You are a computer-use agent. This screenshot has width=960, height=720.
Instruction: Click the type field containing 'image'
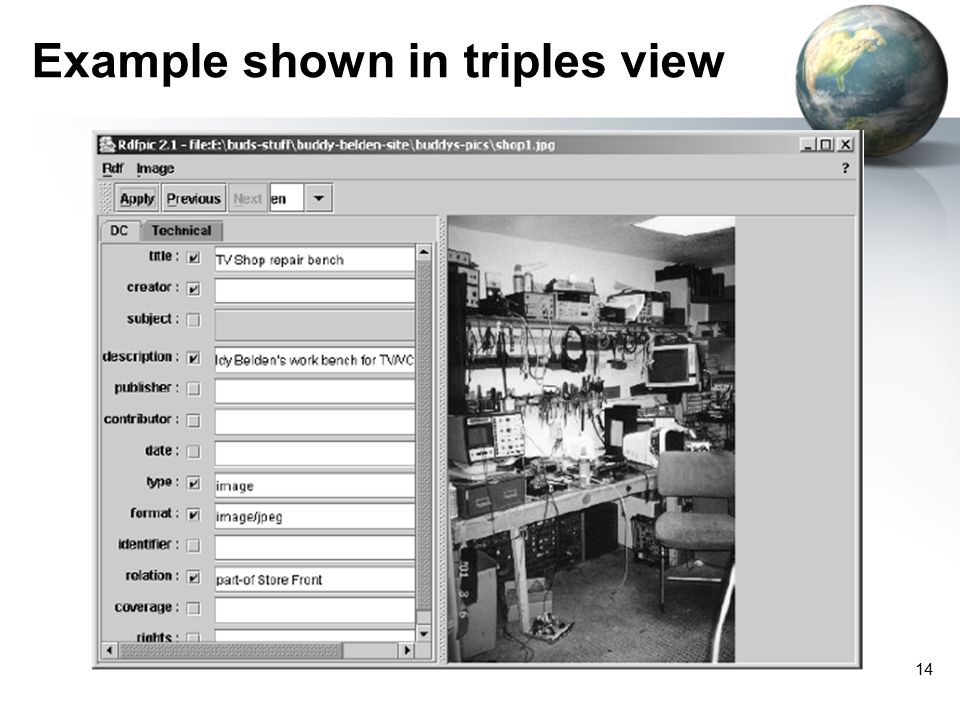pyautogui.click(x=315, y=486)
